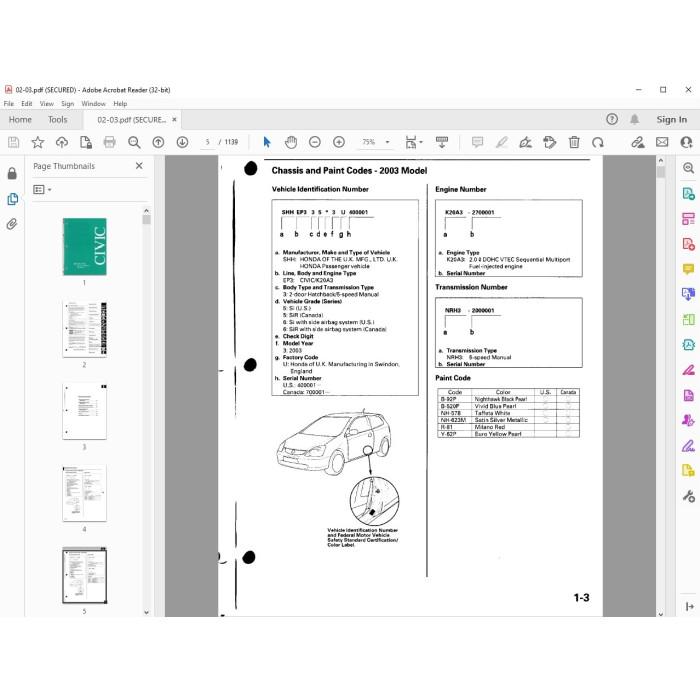Select the arrow Selection tool

267,142
